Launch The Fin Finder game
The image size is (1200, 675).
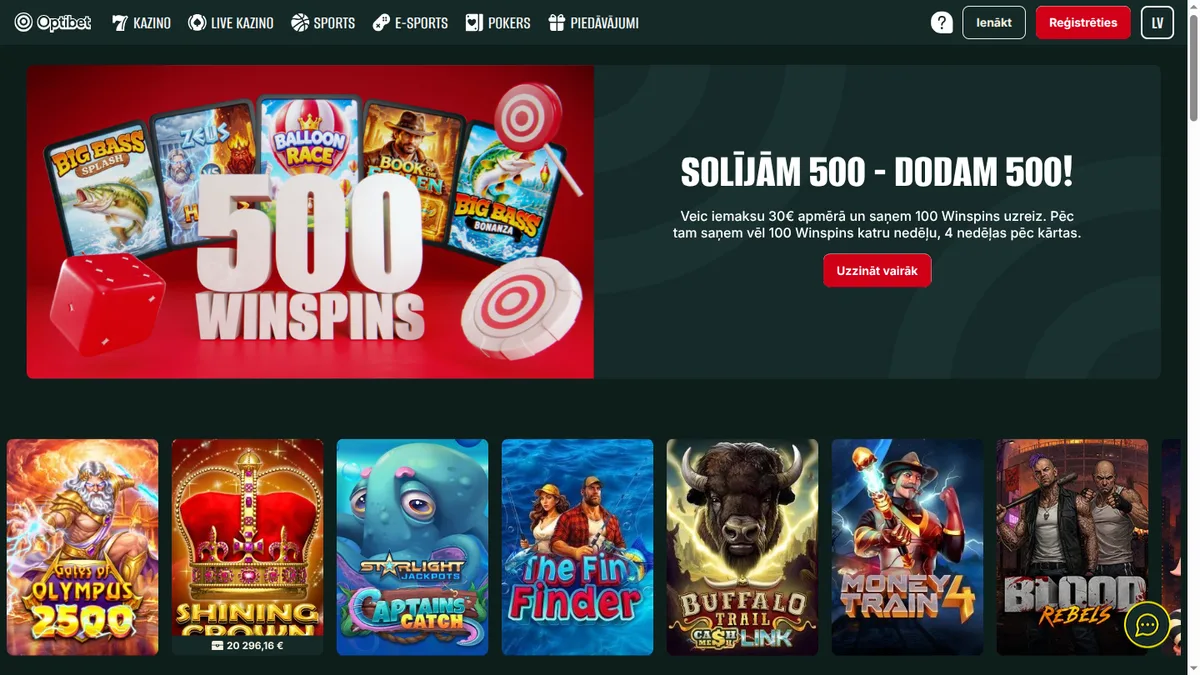click(x=577, y=547)
